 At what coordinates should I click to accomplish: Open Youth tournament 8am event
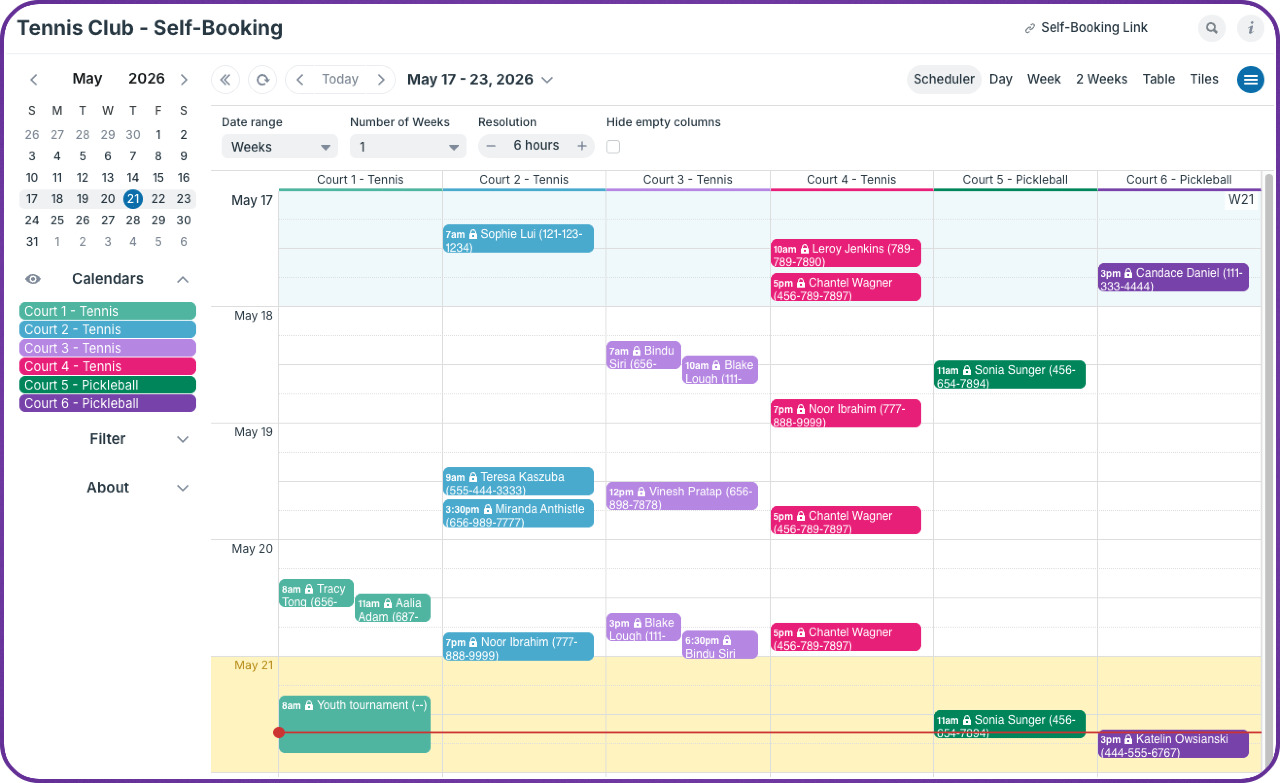point(354,724)
